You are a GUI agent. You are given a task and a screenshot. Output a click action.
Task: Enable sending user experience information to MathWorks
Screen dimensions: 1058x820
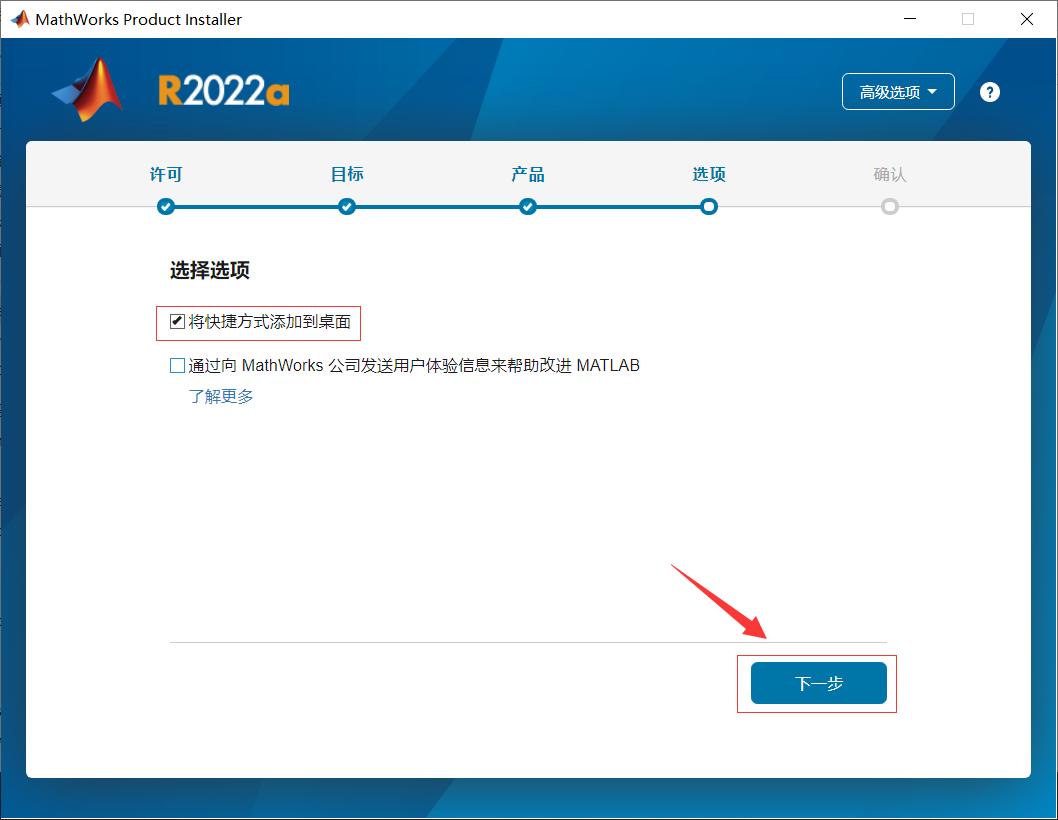[x=176, y=364]
